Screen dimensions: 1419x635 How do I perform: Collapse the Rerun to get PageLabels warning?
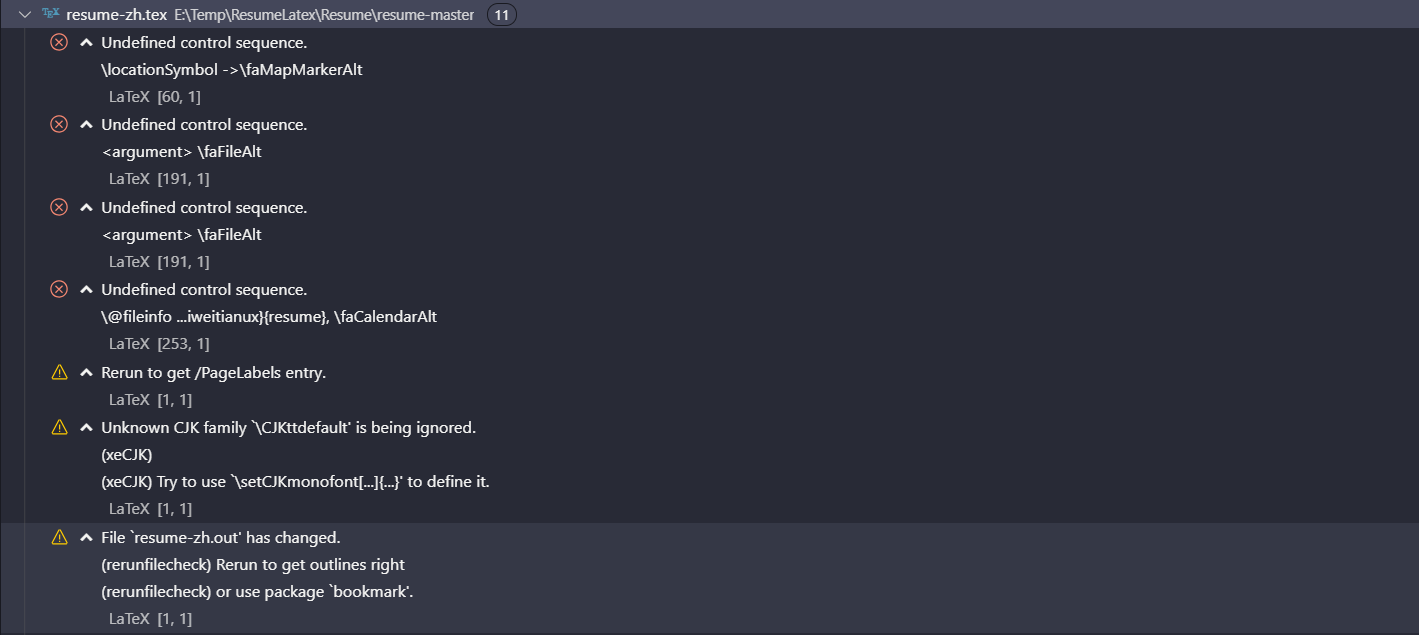(85, 372)
